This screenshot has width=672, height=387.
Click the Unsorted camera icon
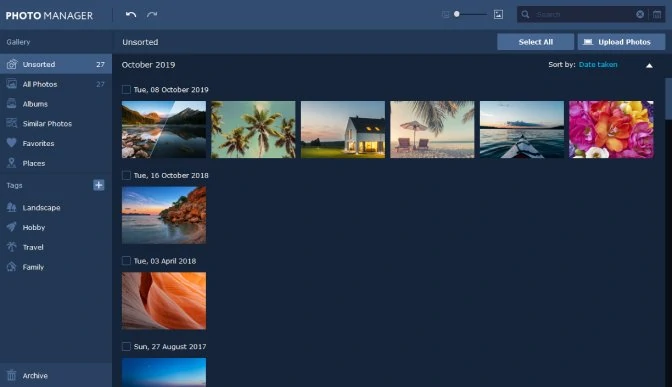(x=12, y=64)
